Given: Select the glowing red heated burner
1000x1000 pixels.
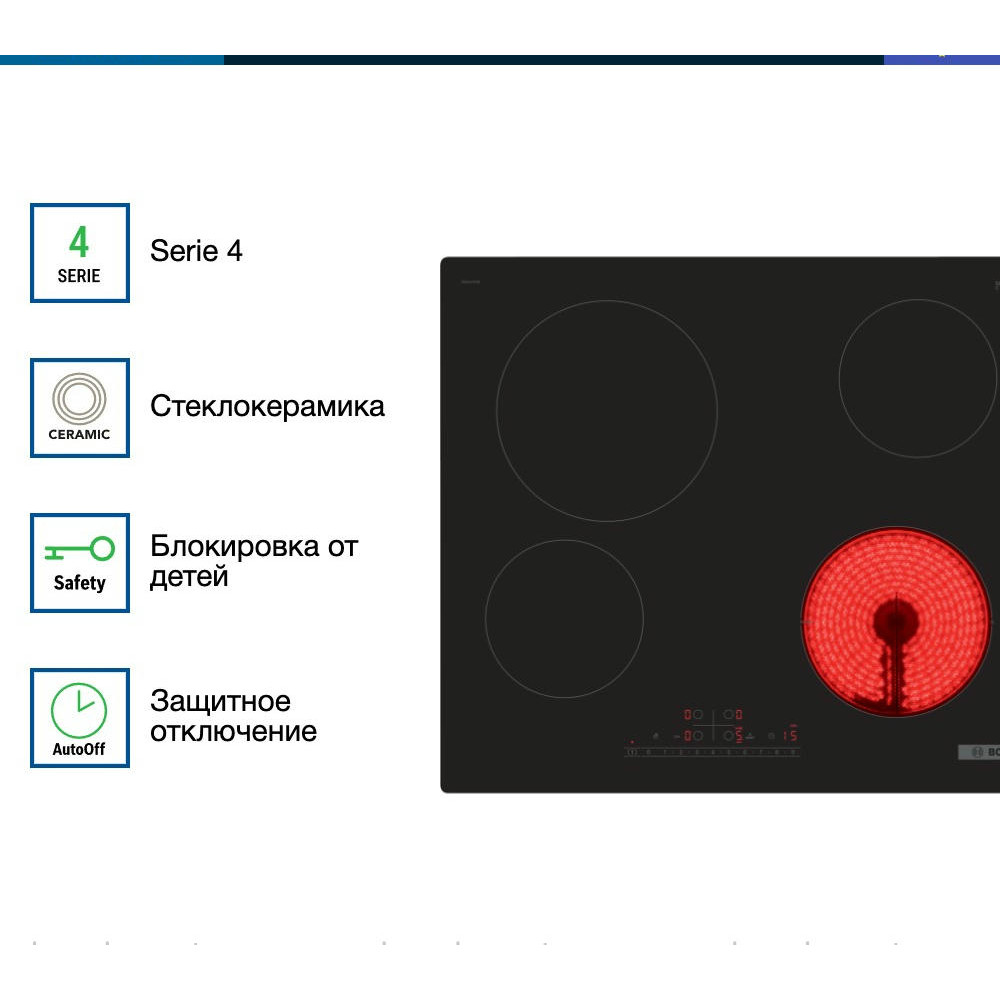Looking at the screenshot, I should pos(896,622).
